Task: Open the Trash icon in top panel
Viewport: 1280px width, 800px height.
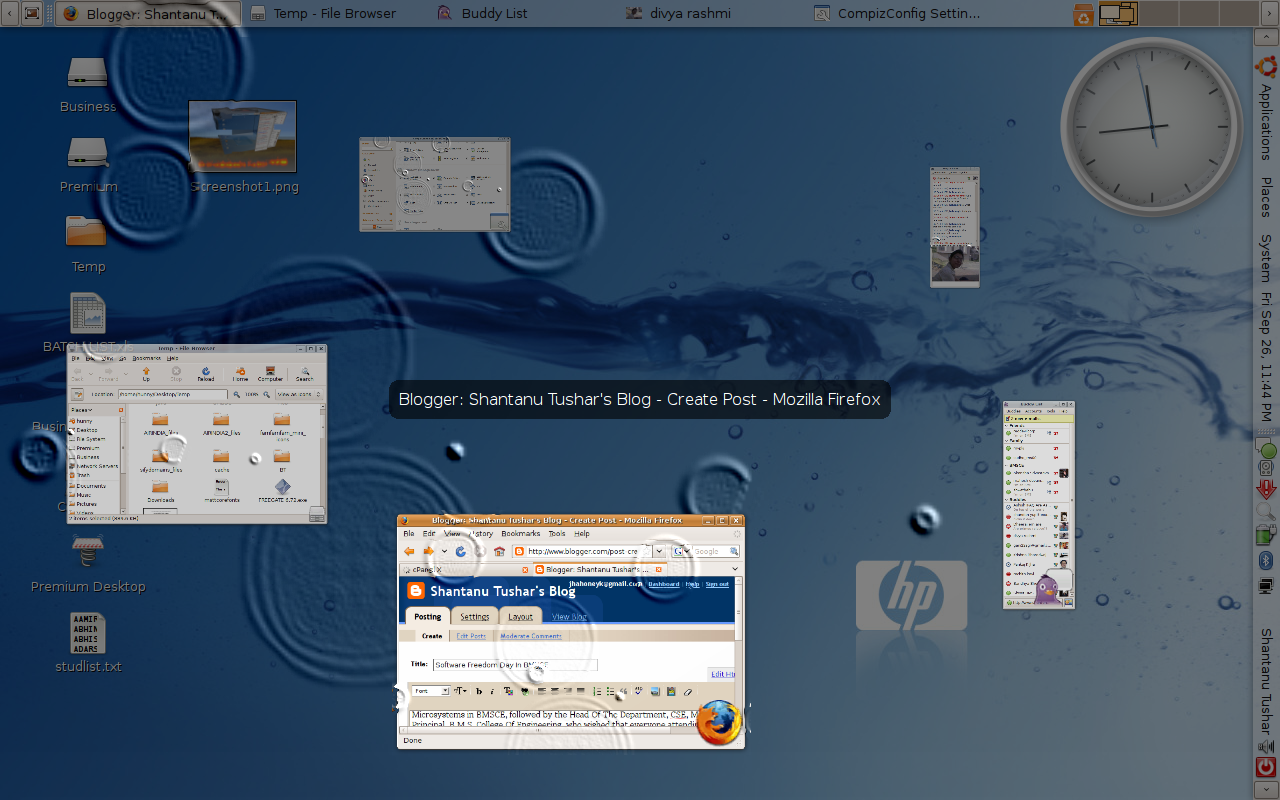Action: (x=1083, y=14)
